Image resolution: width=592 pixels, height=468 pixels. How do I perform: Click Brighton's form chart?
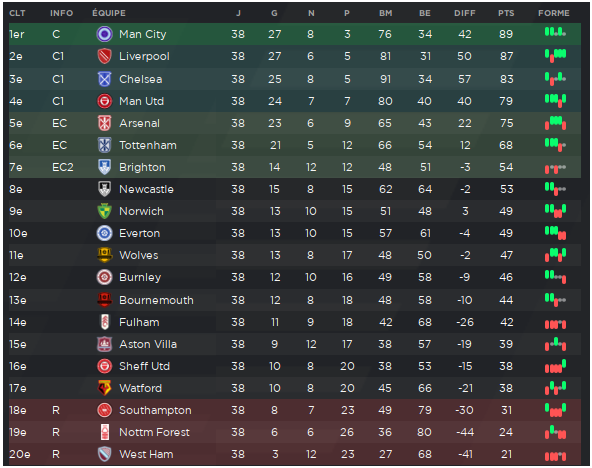[x=555, y=168]
